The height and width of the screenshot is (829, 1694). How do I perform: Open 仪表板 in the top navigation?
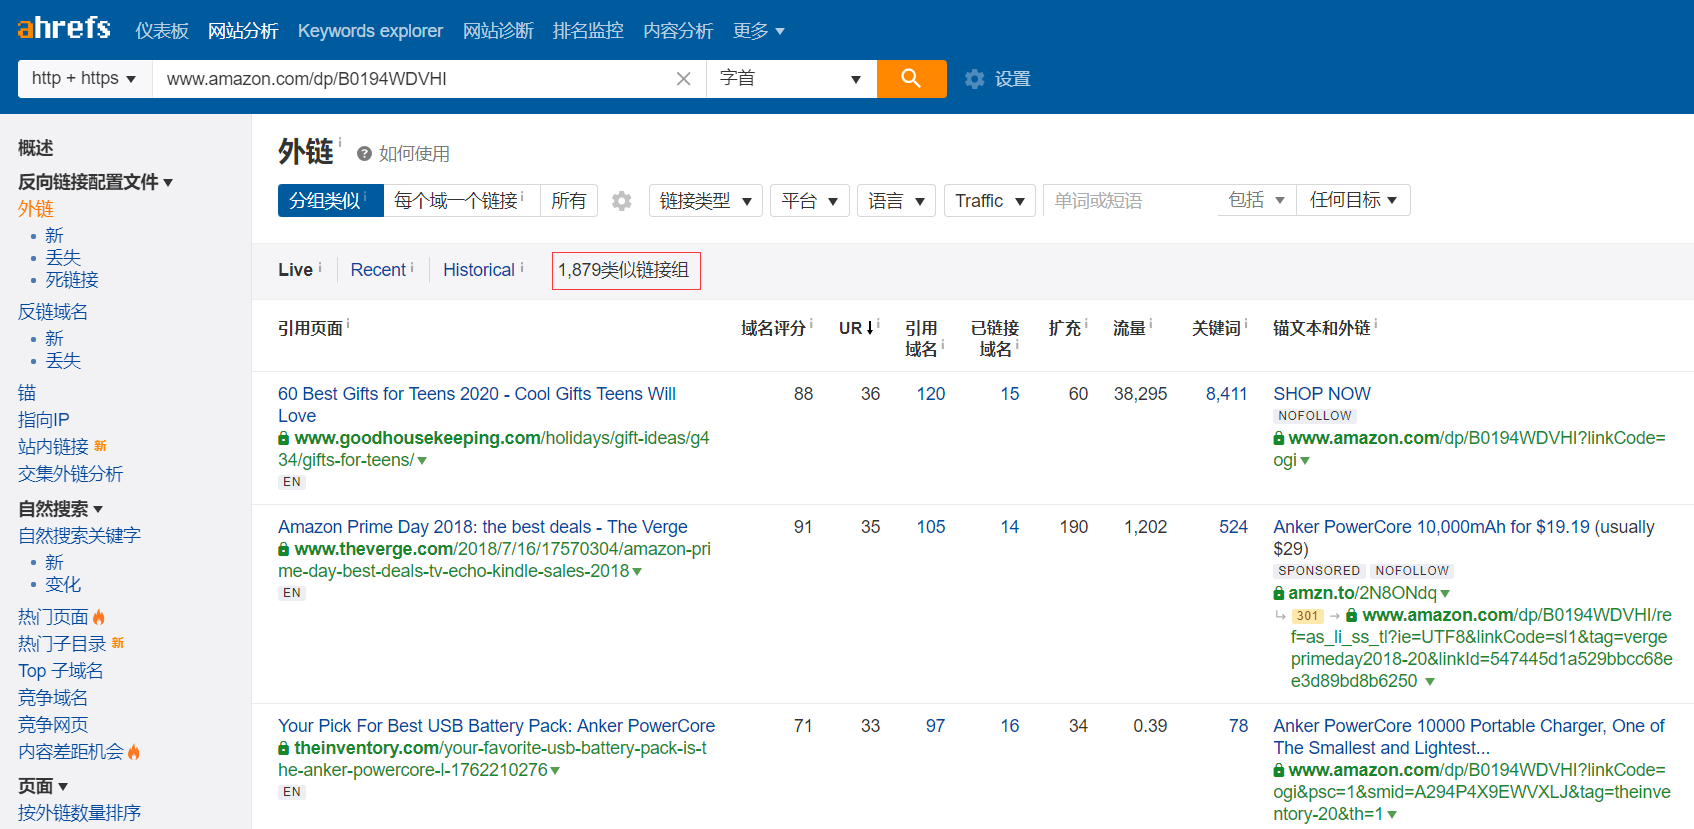pos(162,31)
